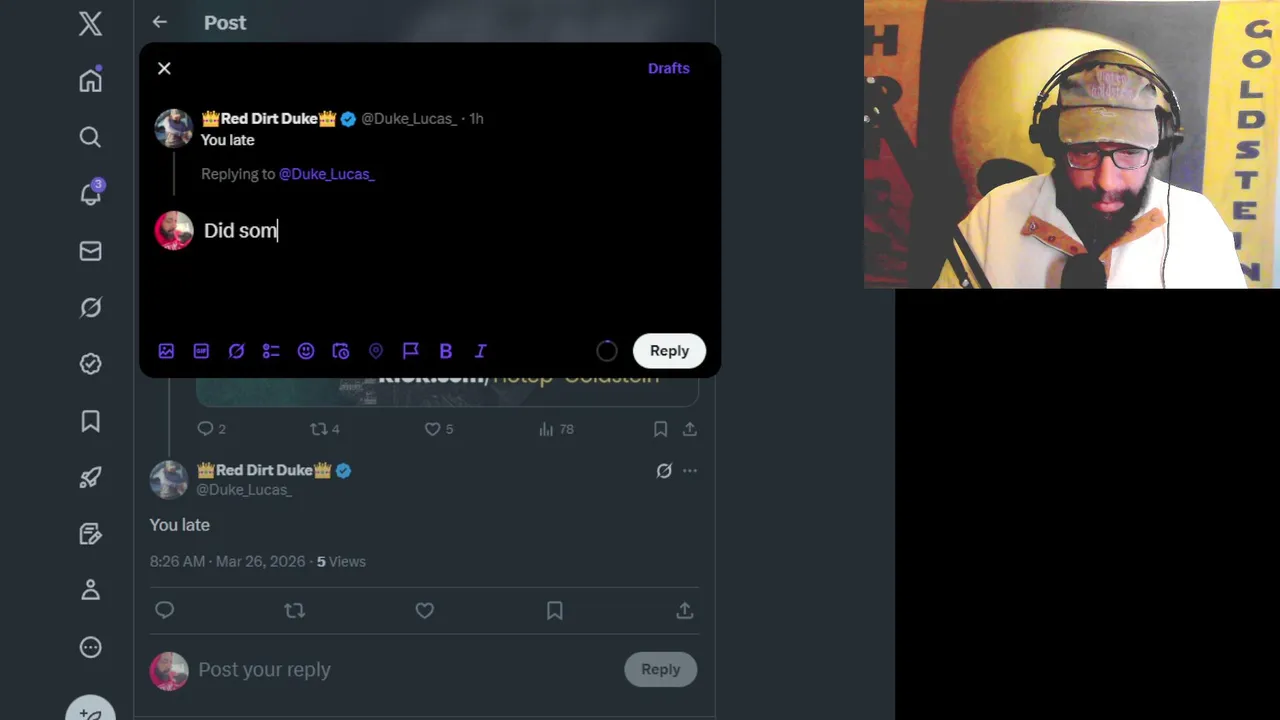Image resolution: width=1280 pixels, height=720 pixels.
Task: Attach media image to the reply
Action: coord(166,351)
